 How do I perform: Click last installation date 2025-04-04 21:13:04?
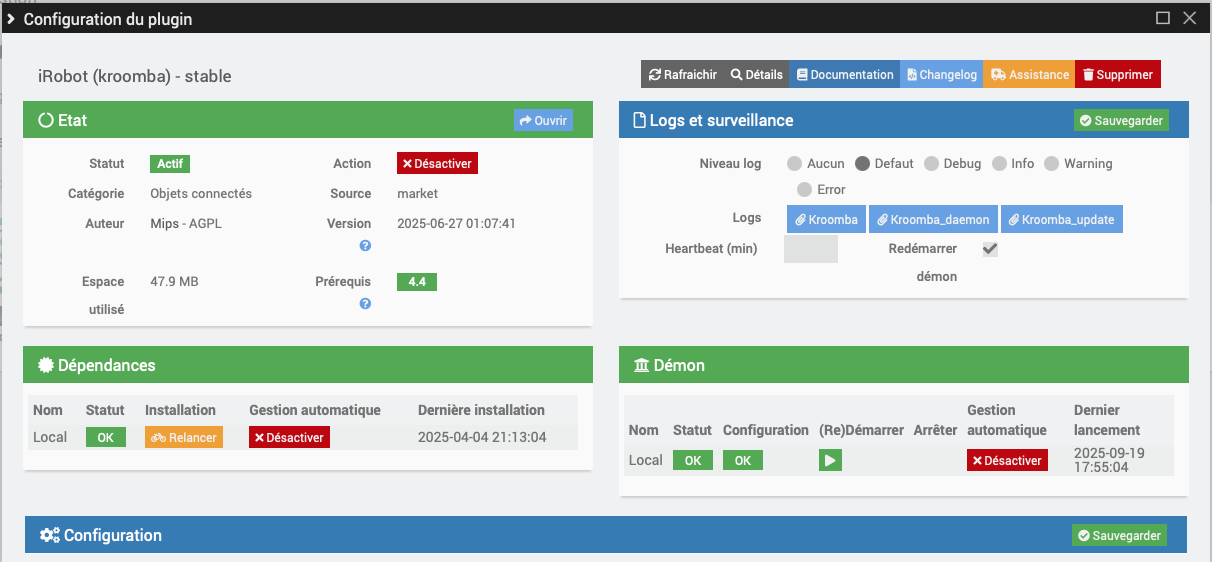pos(482,437)
